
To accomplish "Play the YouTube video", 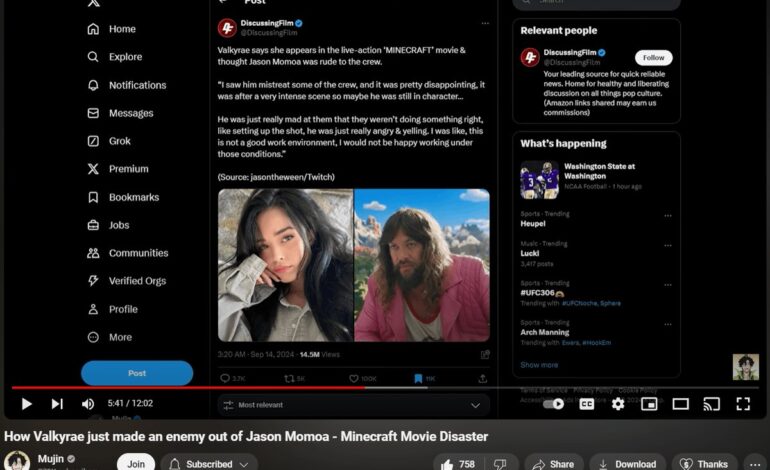I will click(27, 404).
